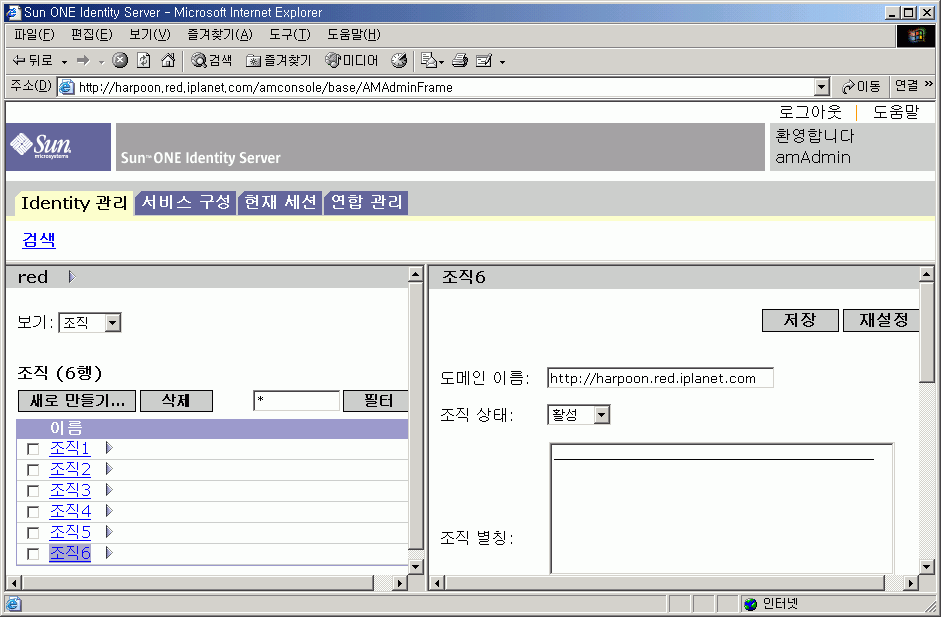Click the 도움말 help link at top right
The width and height of the screenshot is (941, 617).
pos(895,112)
